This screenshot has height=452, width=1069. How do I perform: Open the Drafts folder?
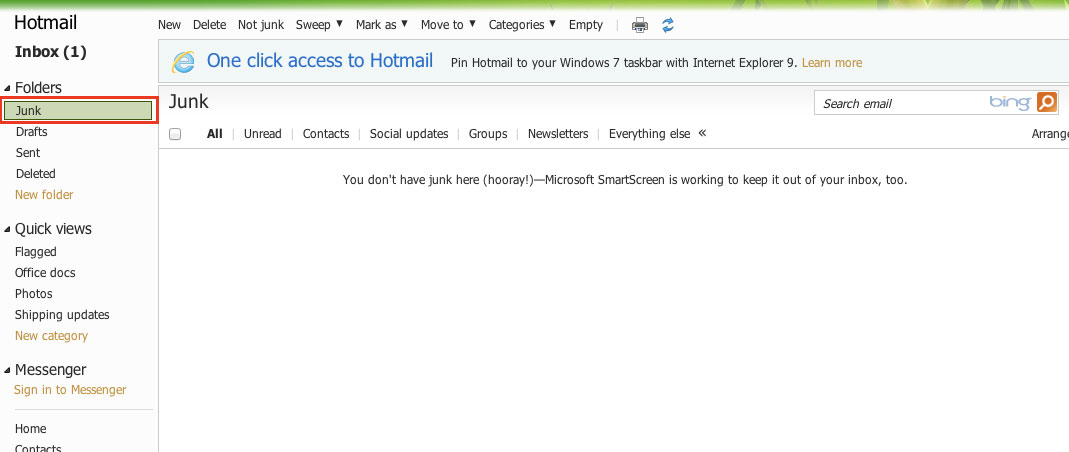(32, 132)
